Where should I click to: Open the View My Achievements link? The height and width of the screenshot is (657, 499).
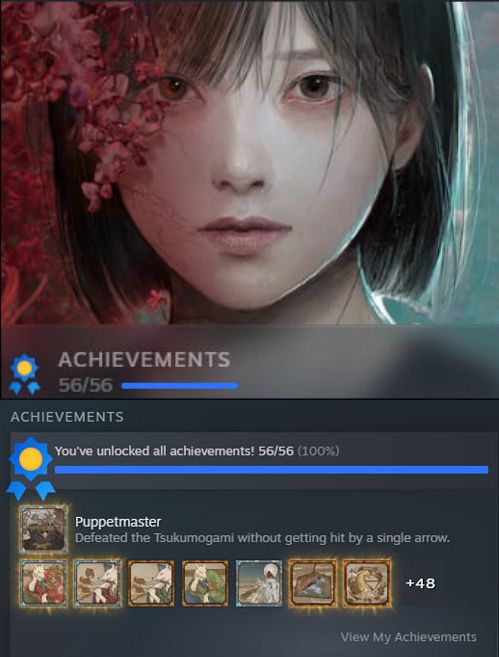pyautogui.click(x=409, y=637)
